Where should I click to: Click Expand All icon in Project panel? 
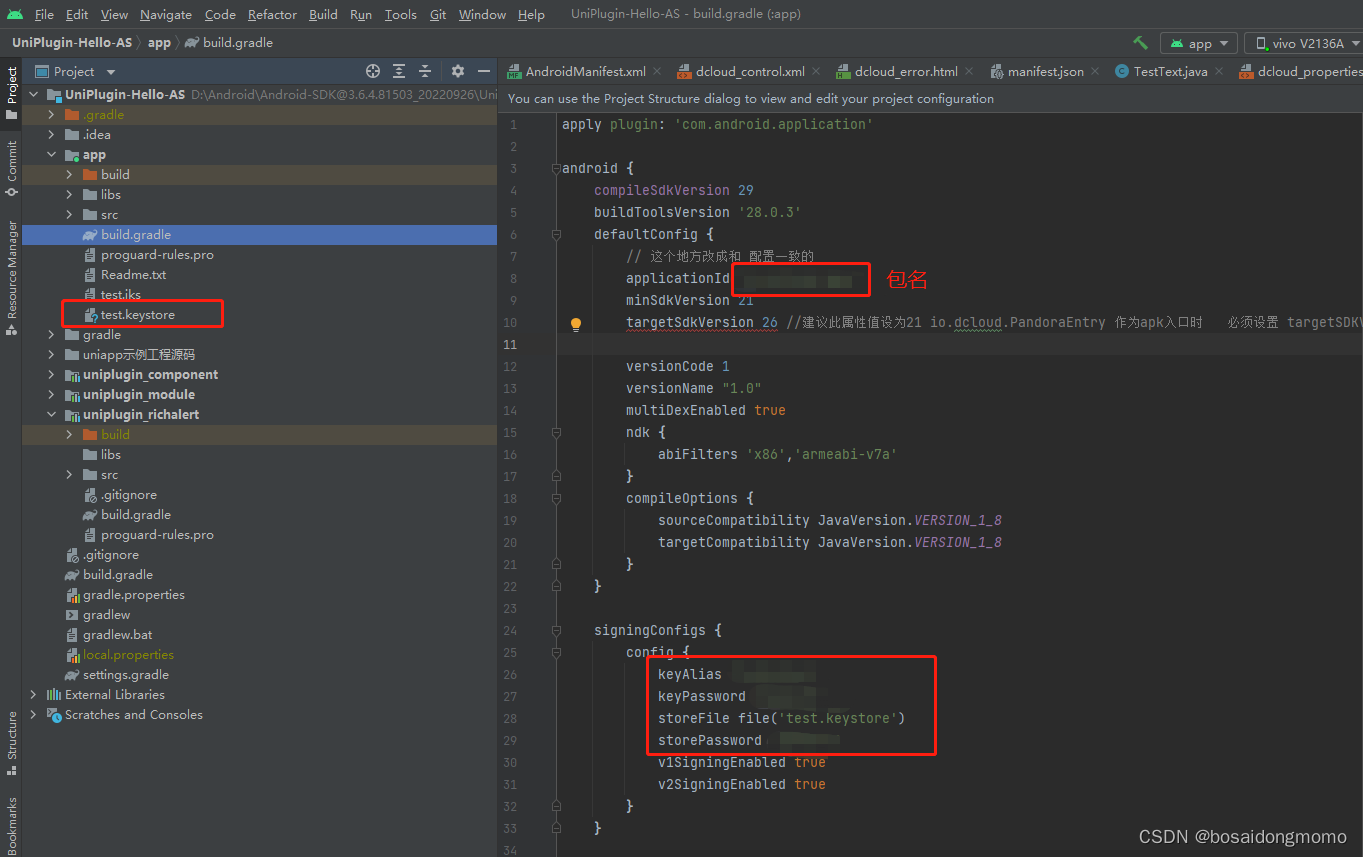[399, 71]
